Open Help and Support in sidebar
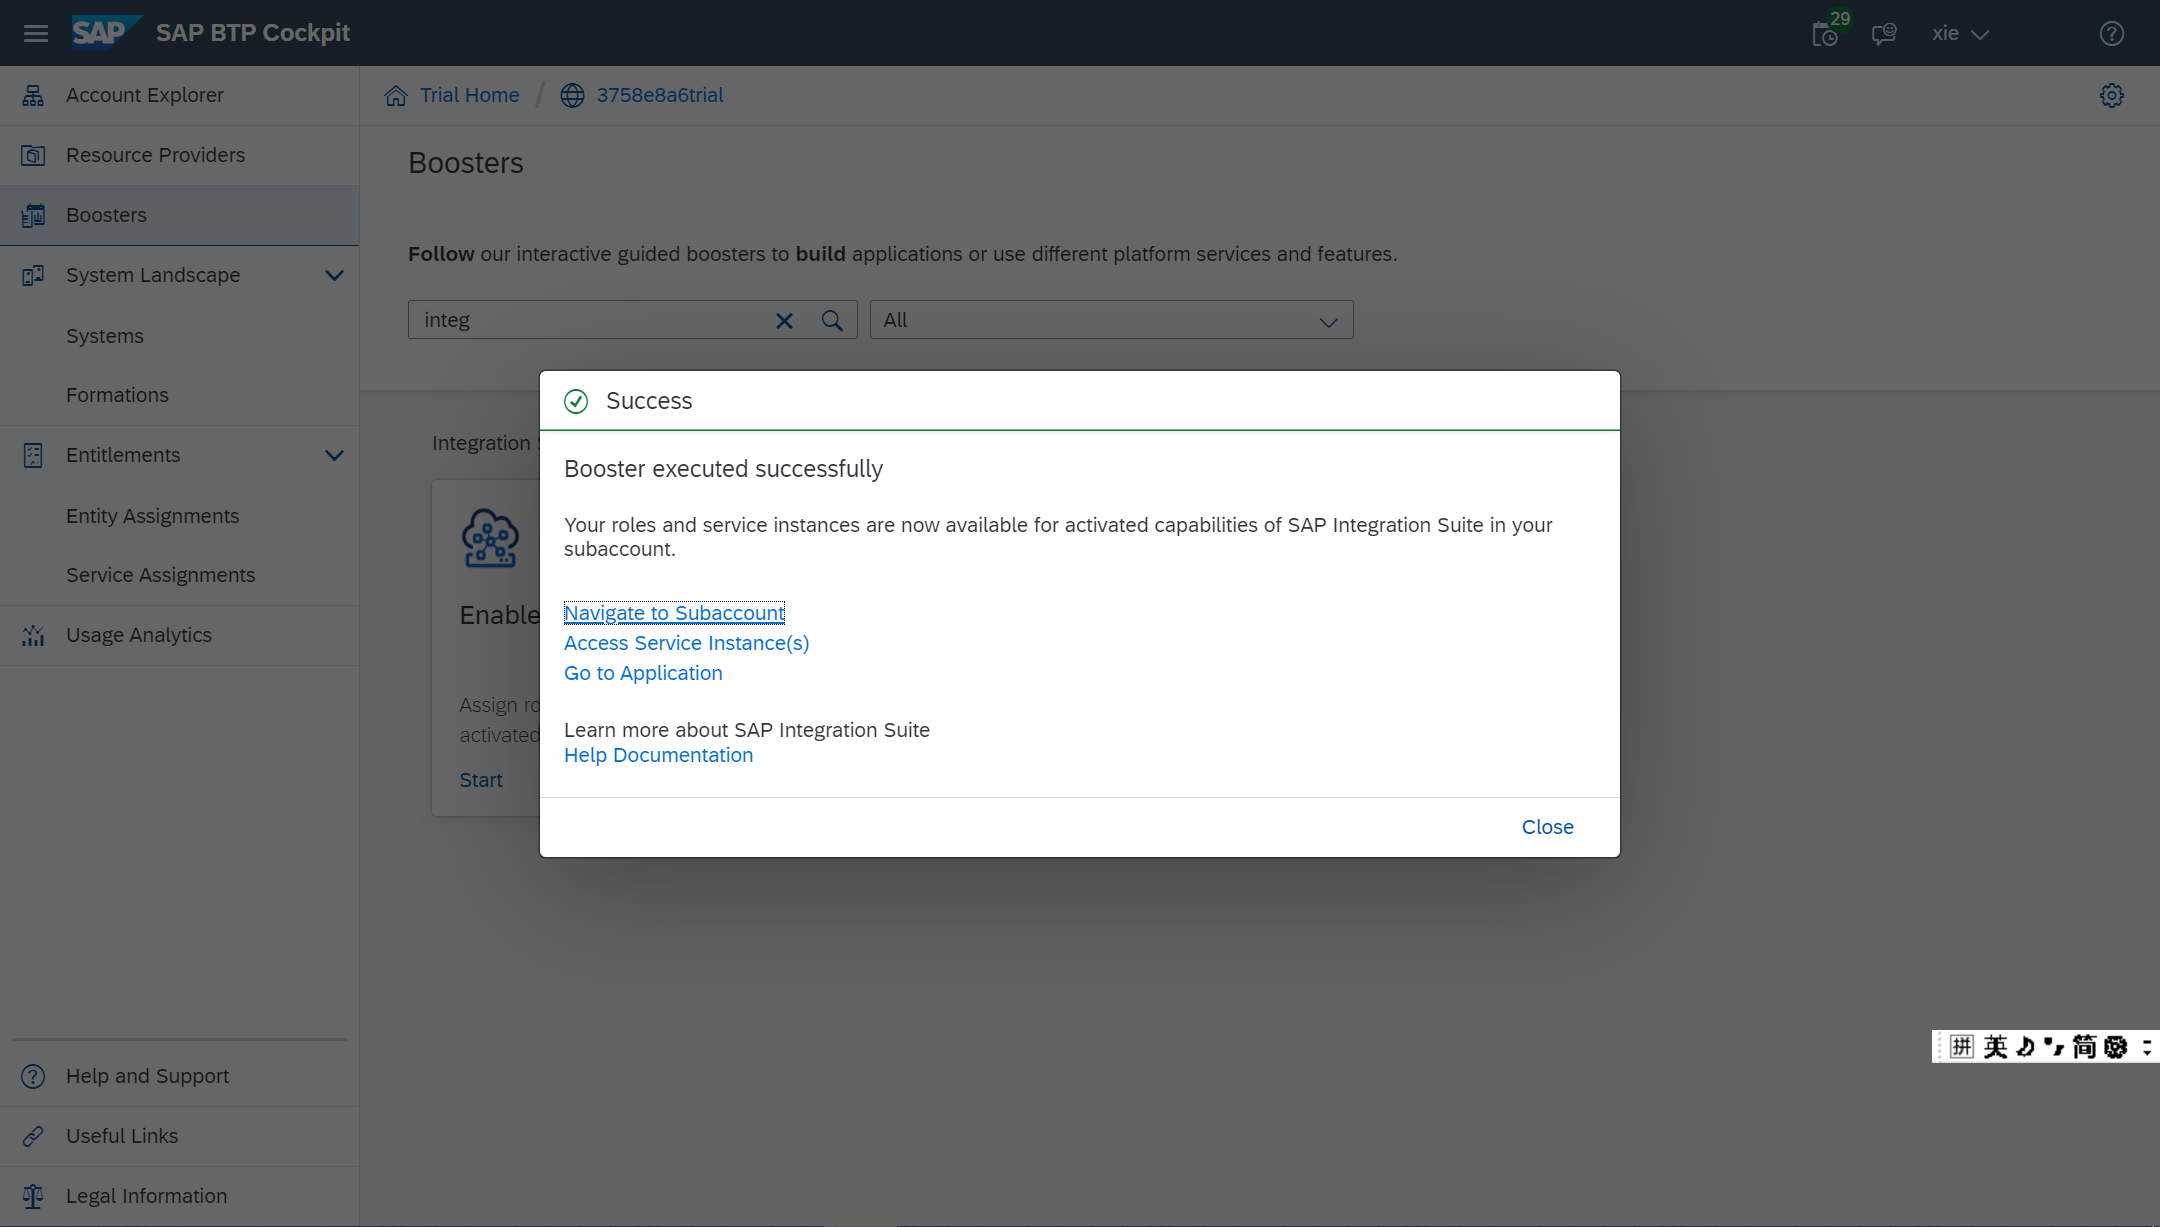2160x1227 pixels. coord(180,1076)
